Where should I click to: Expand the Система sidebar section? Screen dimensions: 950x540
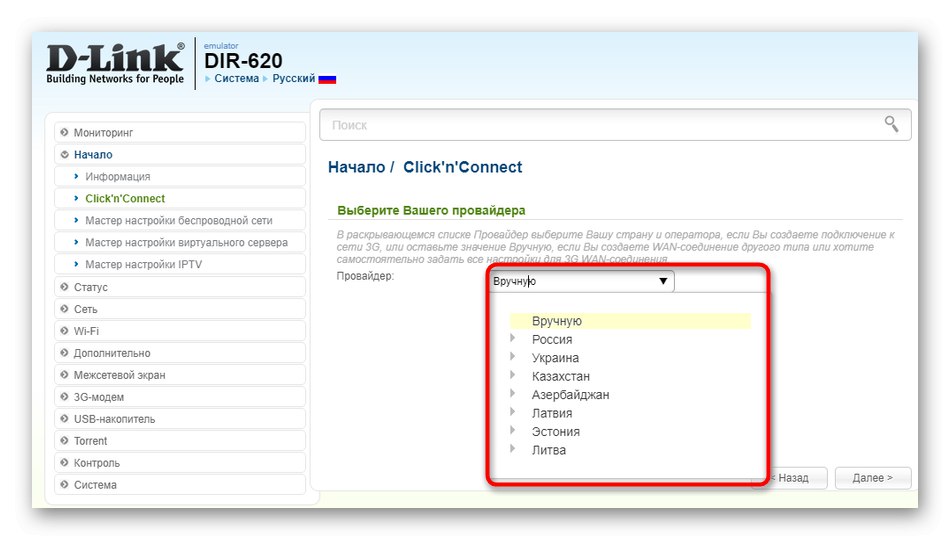(180, 485)
